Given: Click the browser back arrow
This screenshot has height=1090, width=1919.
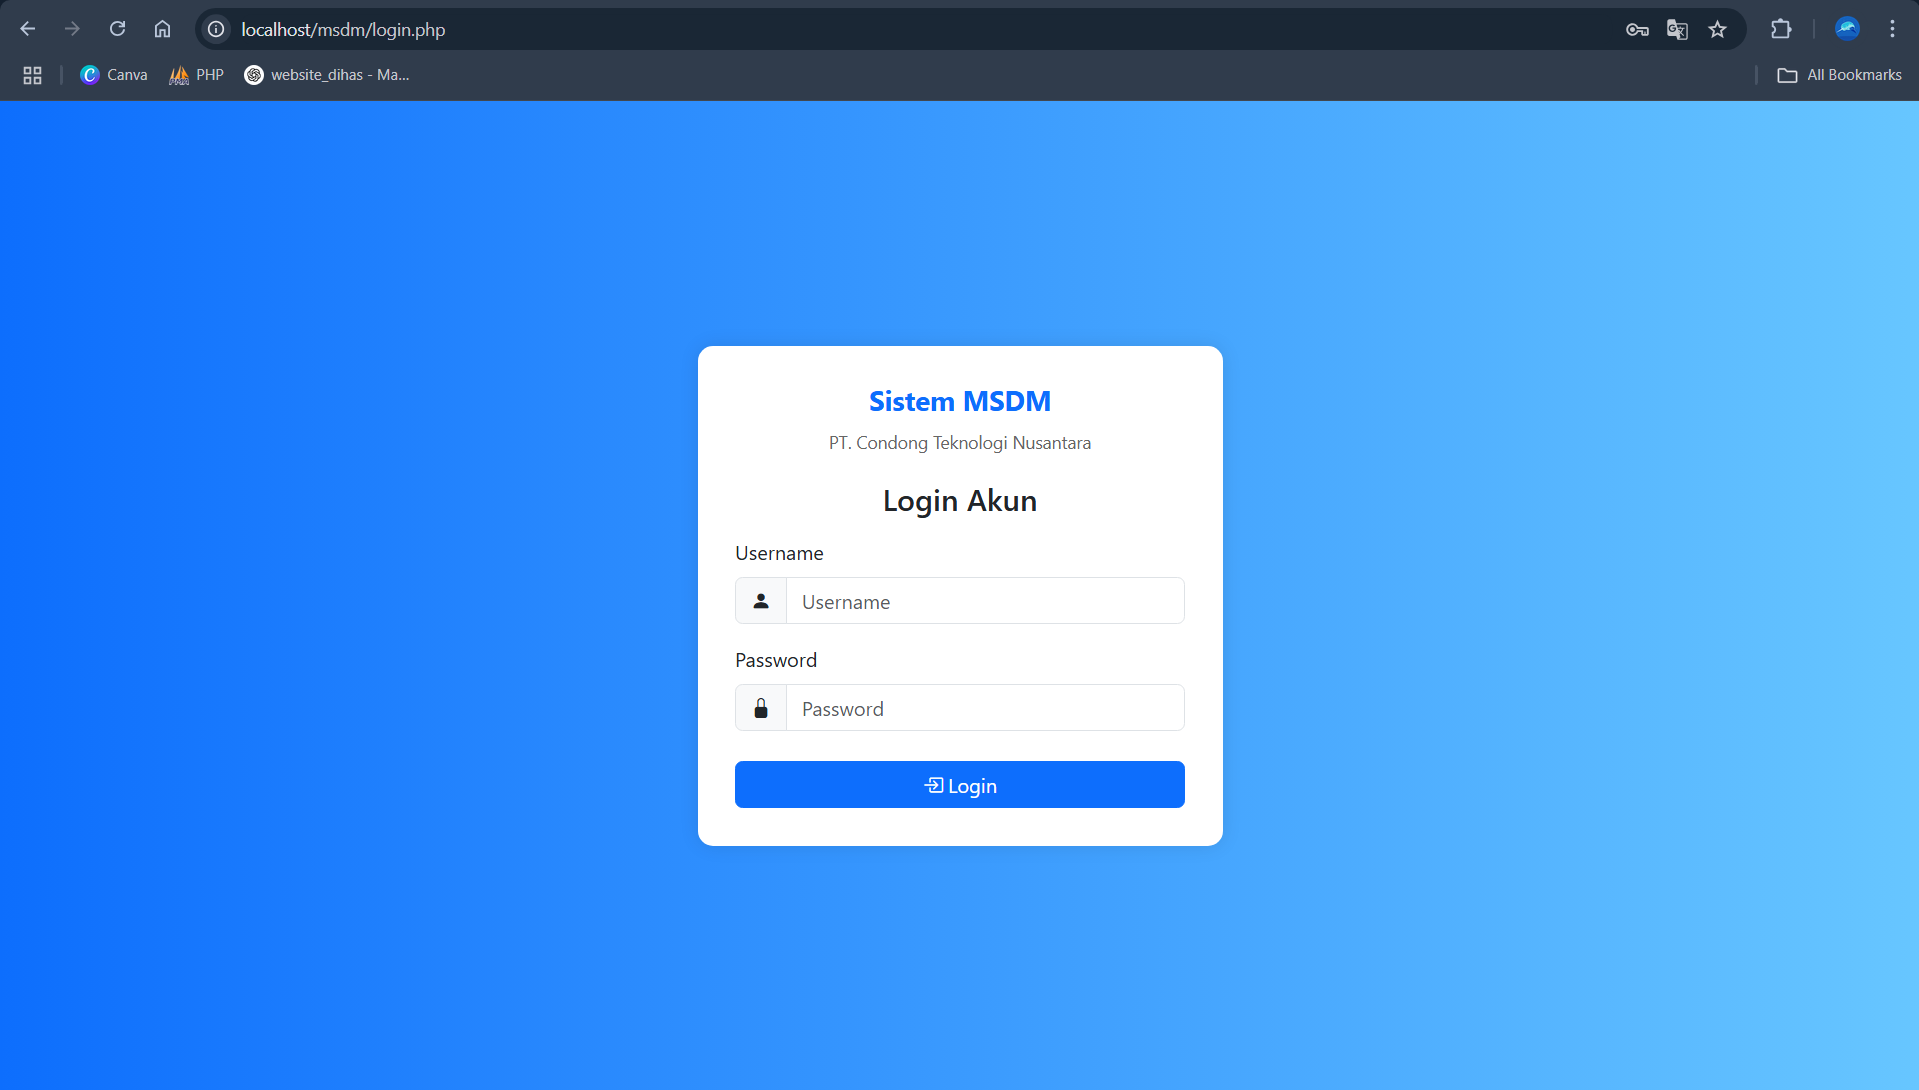Looking at the screenshot, I should click(x=28, y=29).
